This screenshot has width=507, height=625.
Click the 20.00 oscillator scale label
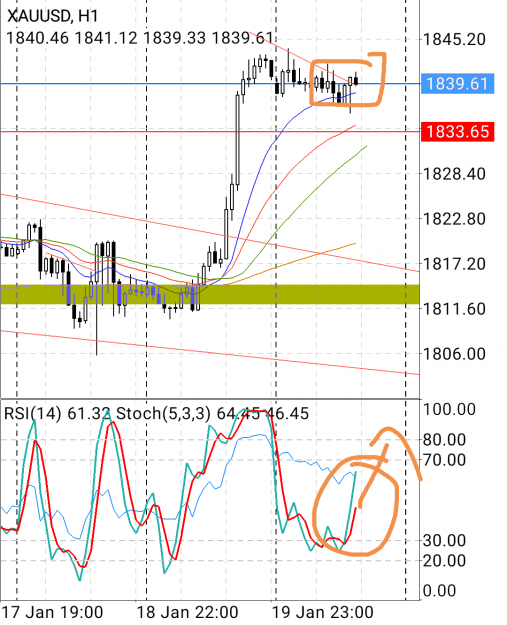(x=444, y=561)
